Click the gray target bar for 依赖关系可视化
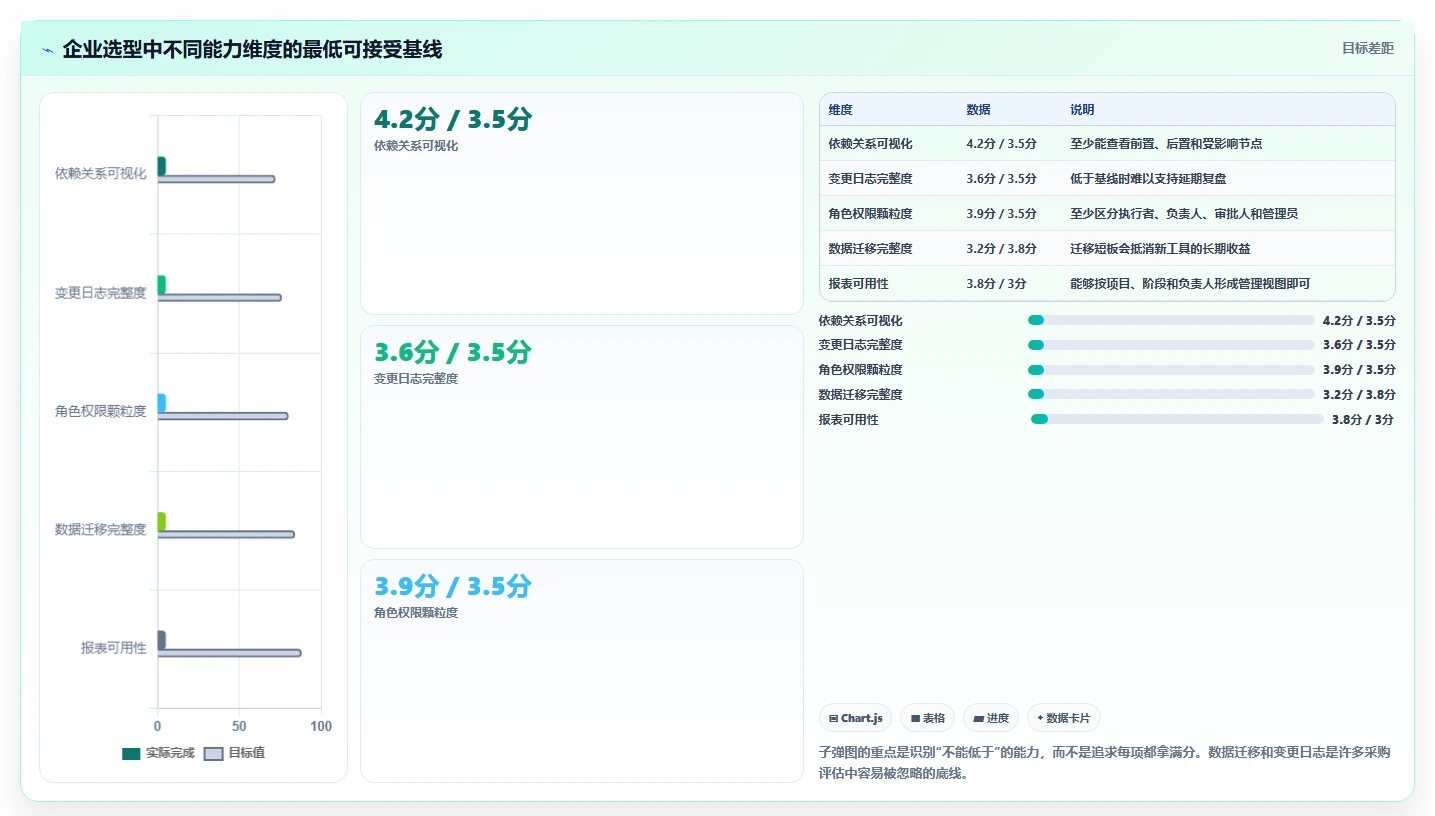This screenshot has height=816, width=1435. (216, 179)
